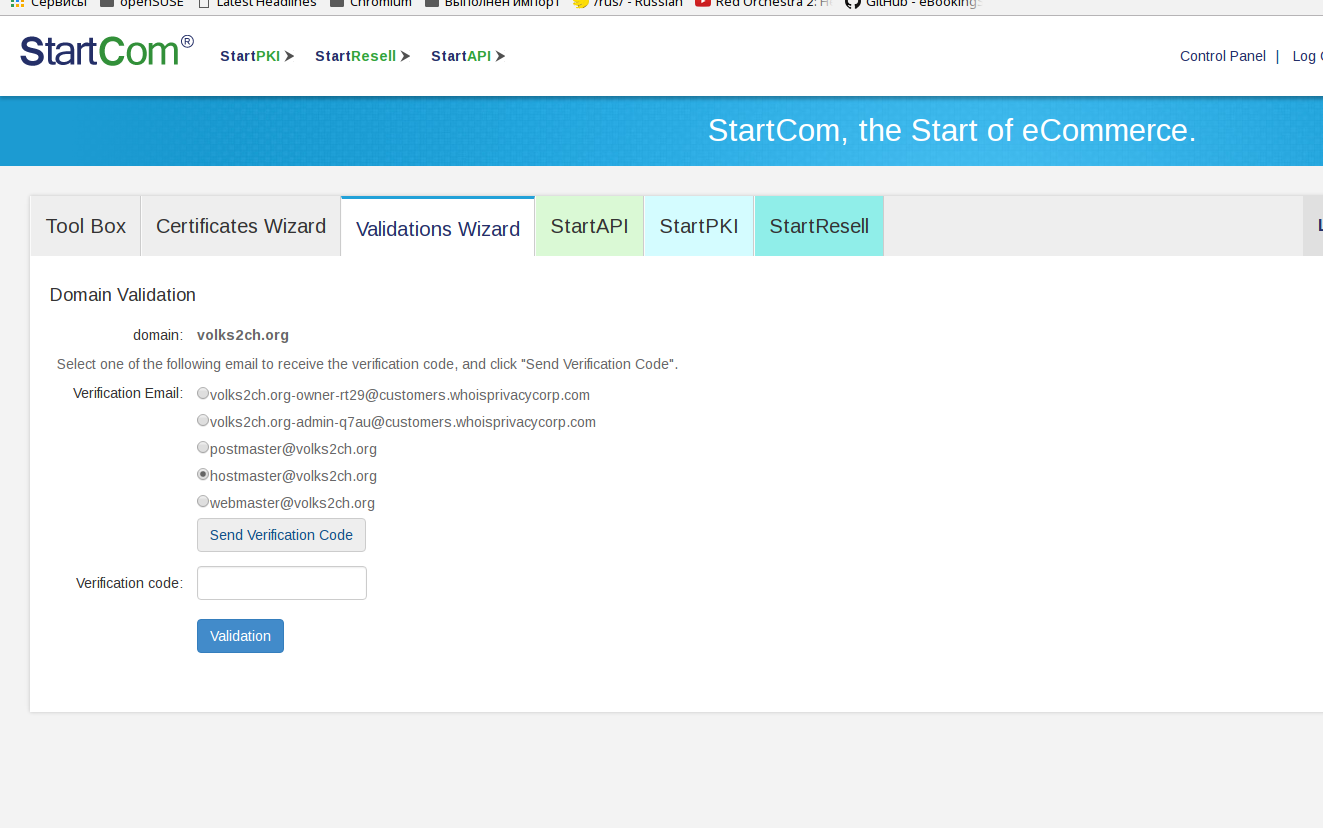
Task: Open the light blue StartPKI tab
Action: point(699,226)
